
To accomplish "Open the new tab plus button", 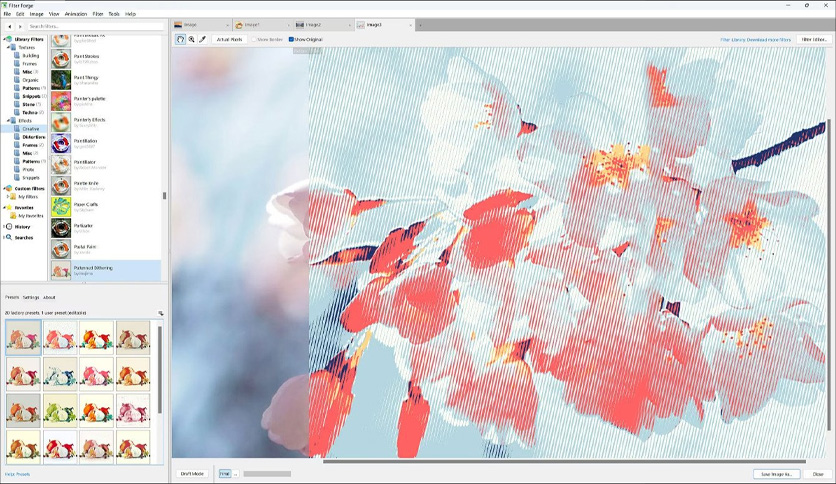I will tap(420, 25).
